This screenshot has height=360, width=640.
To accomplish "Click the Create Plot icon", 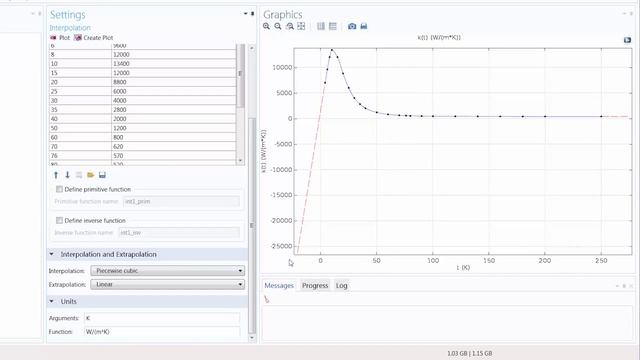I will click(x=78, y=38).
